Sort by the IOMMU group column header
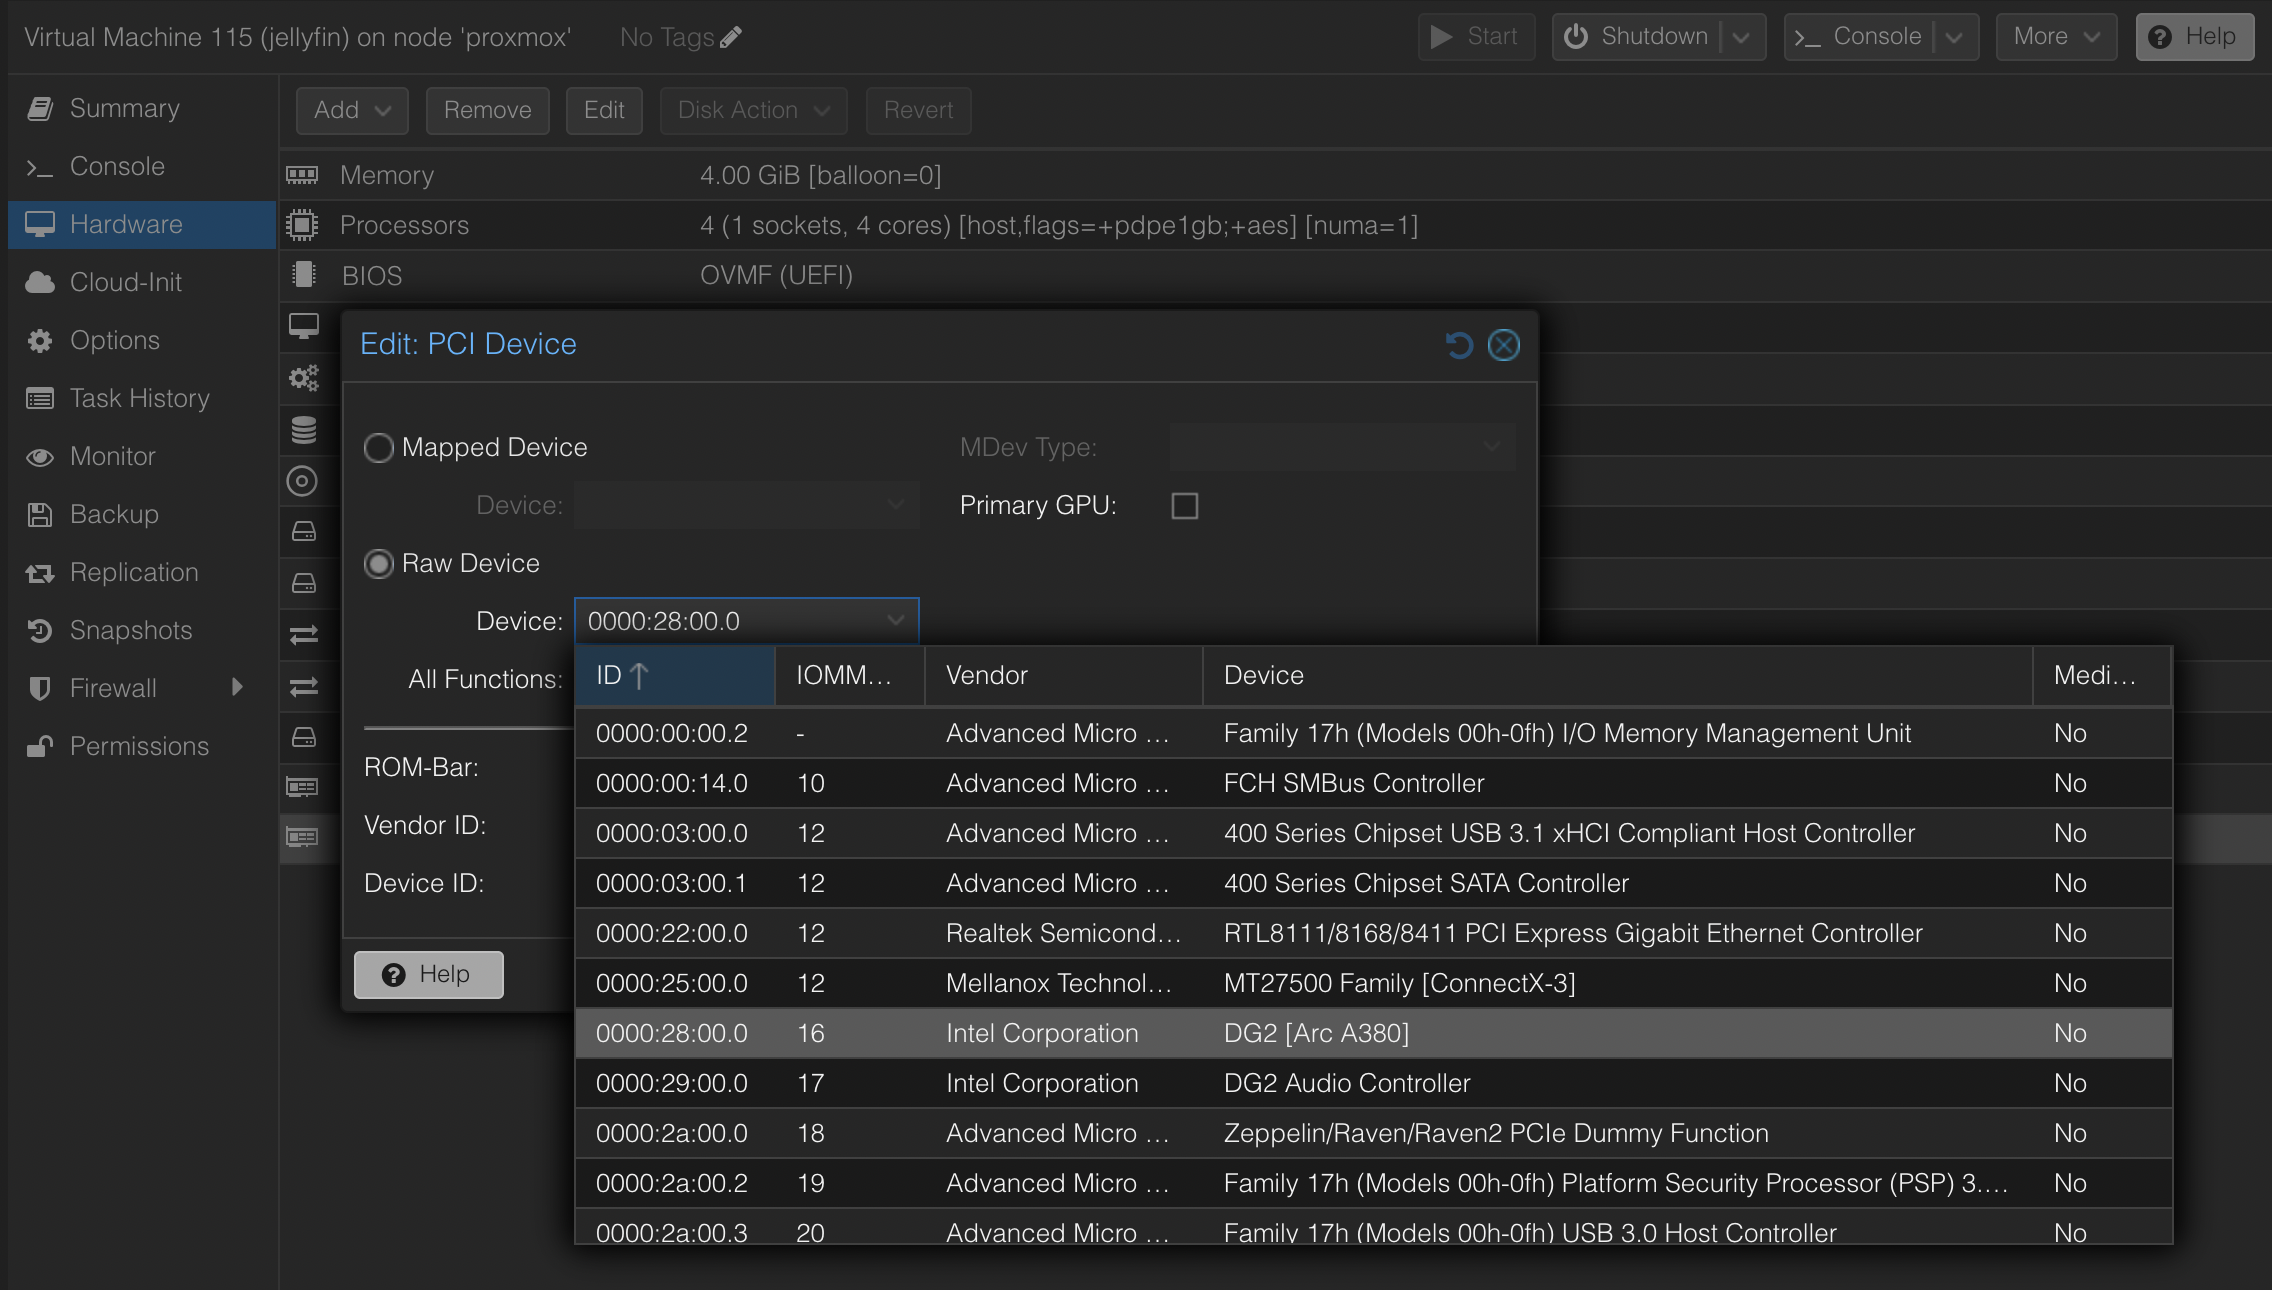The height and width of the screenshot is (1290, 2272). click(x=850, y=675)
